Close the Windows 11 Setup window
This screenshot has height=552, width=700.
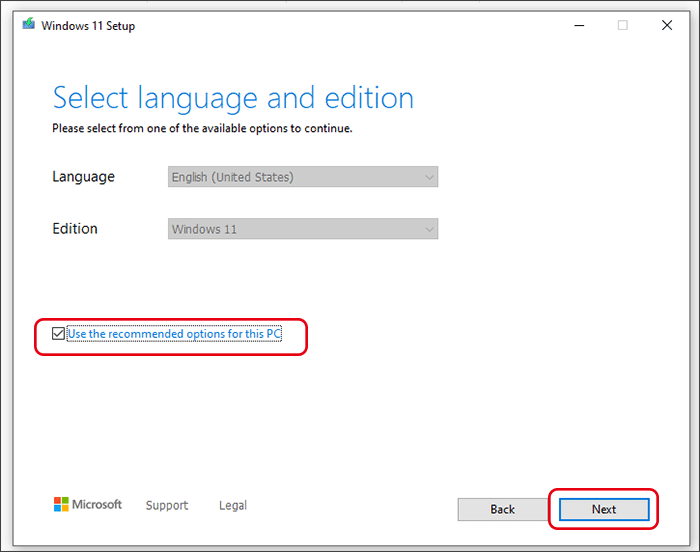tap(667, 25)
